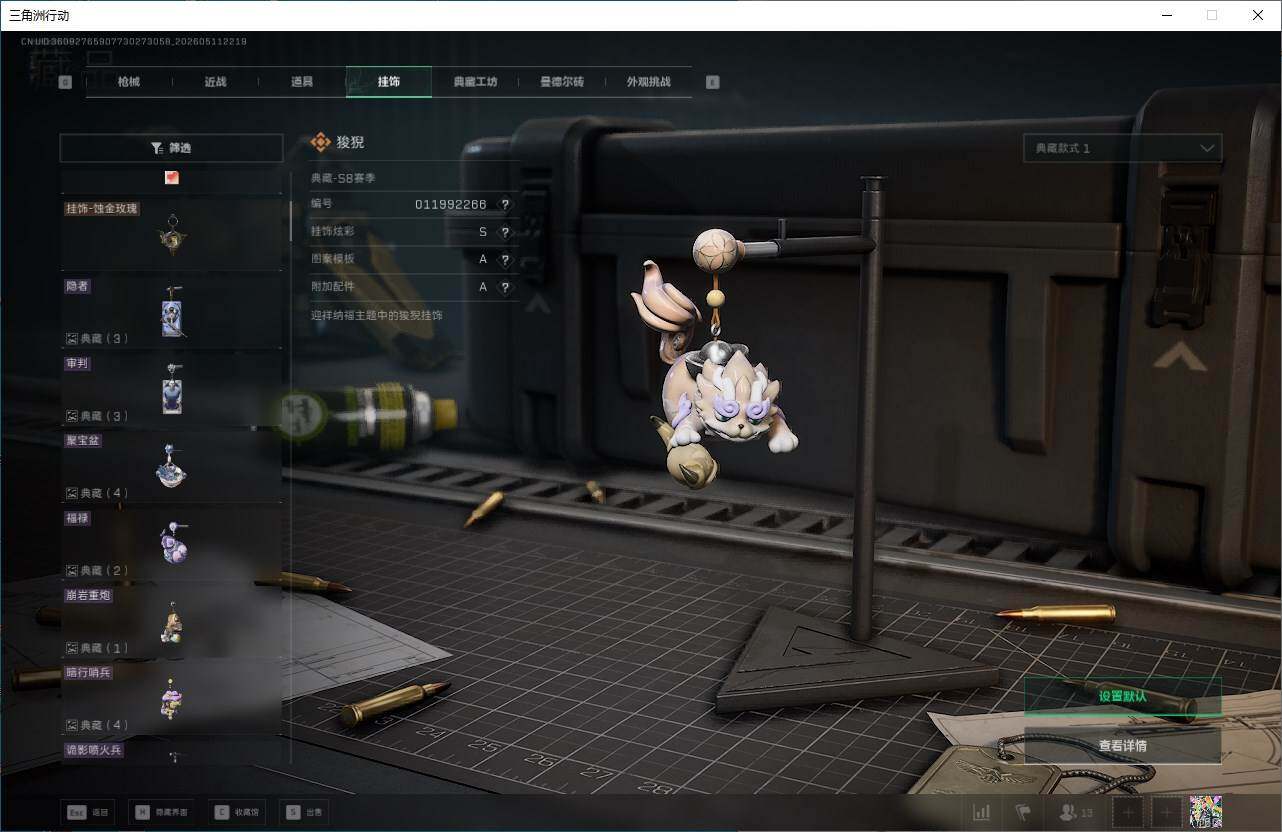Expand 典藏 variants under 隐者
This screenshot has width=1282, height=832.
pyautogui.click(x=97, y=339)
